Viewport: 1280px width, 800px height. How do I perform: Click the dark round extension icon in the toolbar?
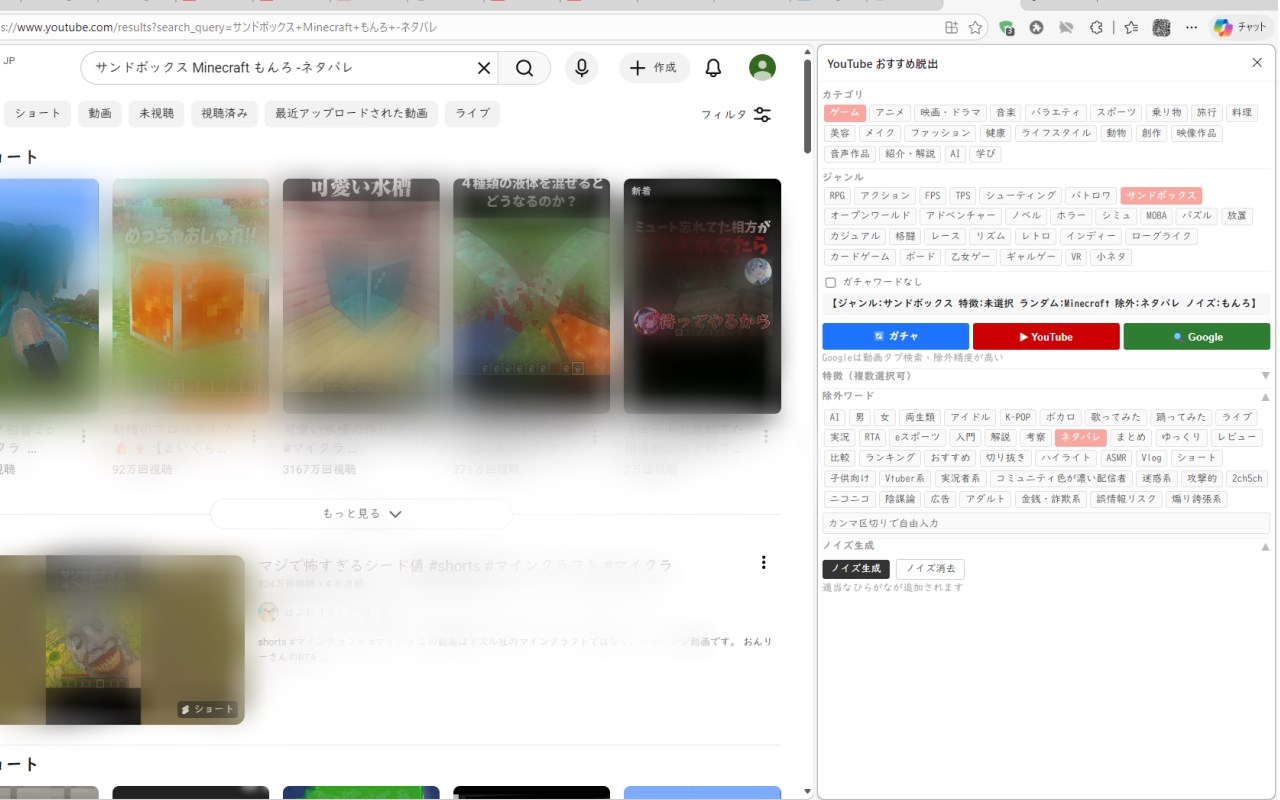coord(1037,28)
